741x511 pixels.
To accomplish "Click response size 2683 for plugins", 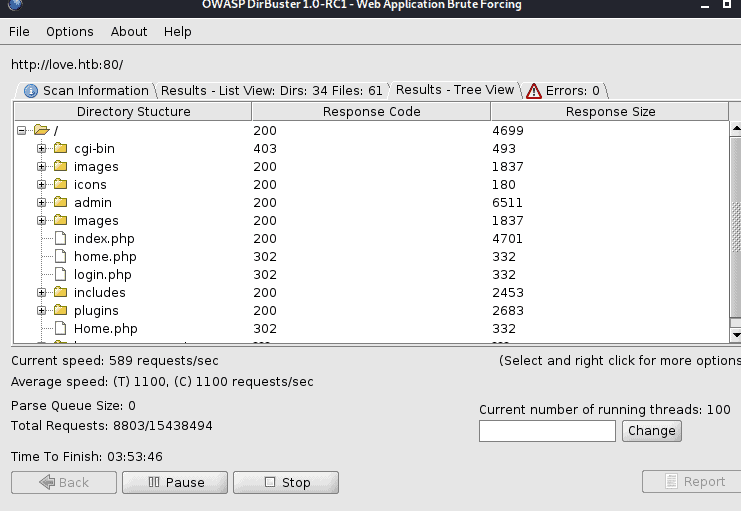I will pyautogui.click(x=508, y=311).
